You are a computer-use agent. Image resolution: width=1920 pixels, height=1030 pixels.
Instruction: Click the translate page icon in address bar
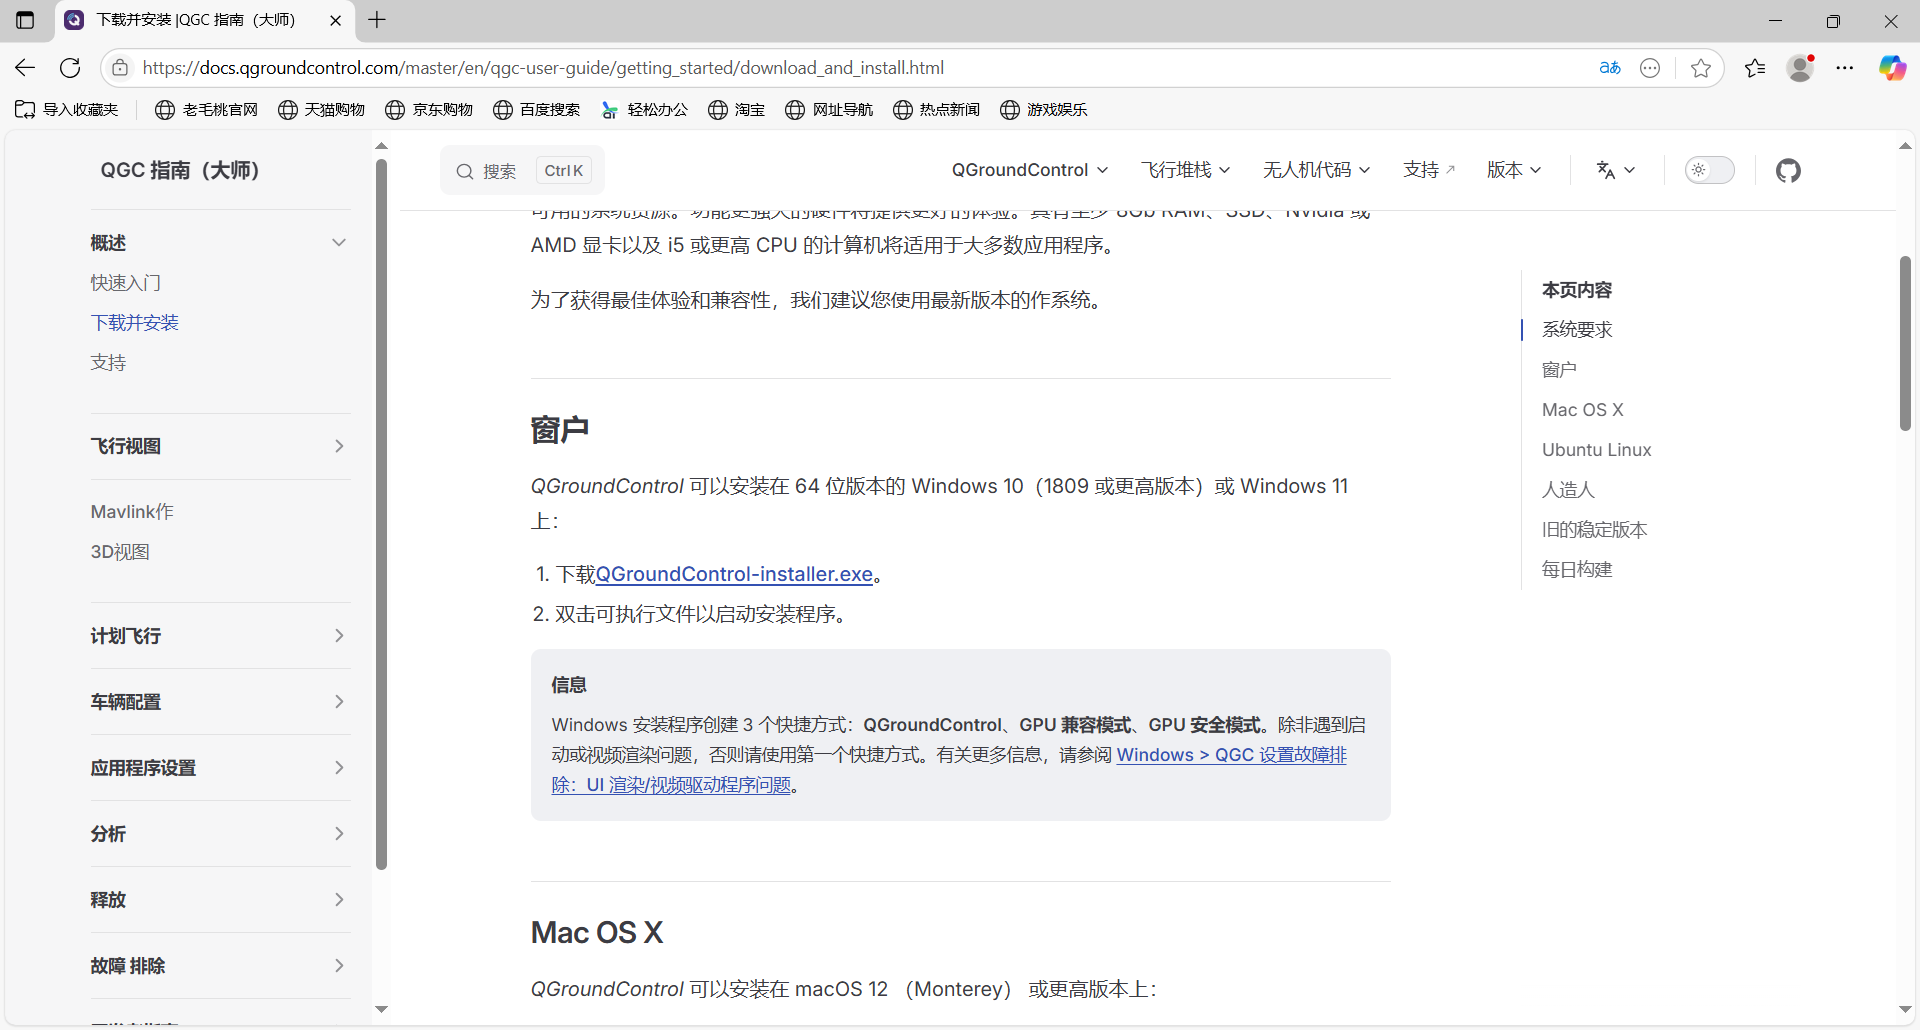[1609, 68]
